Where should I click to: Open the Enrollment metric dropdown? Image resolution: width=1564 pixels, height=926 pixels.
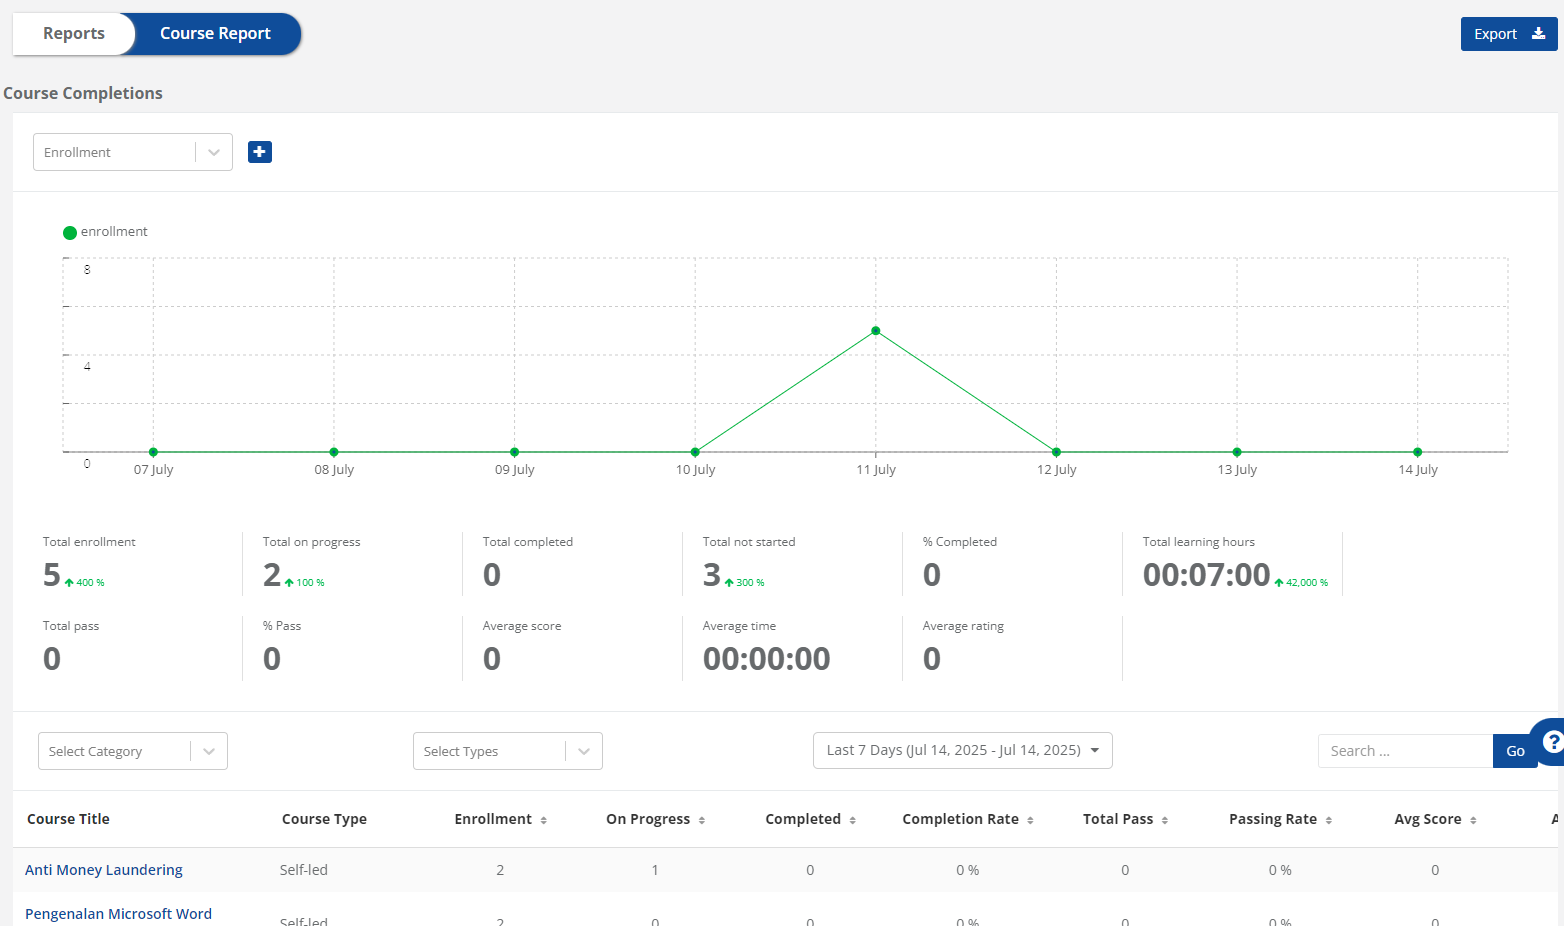coord(133,152)
